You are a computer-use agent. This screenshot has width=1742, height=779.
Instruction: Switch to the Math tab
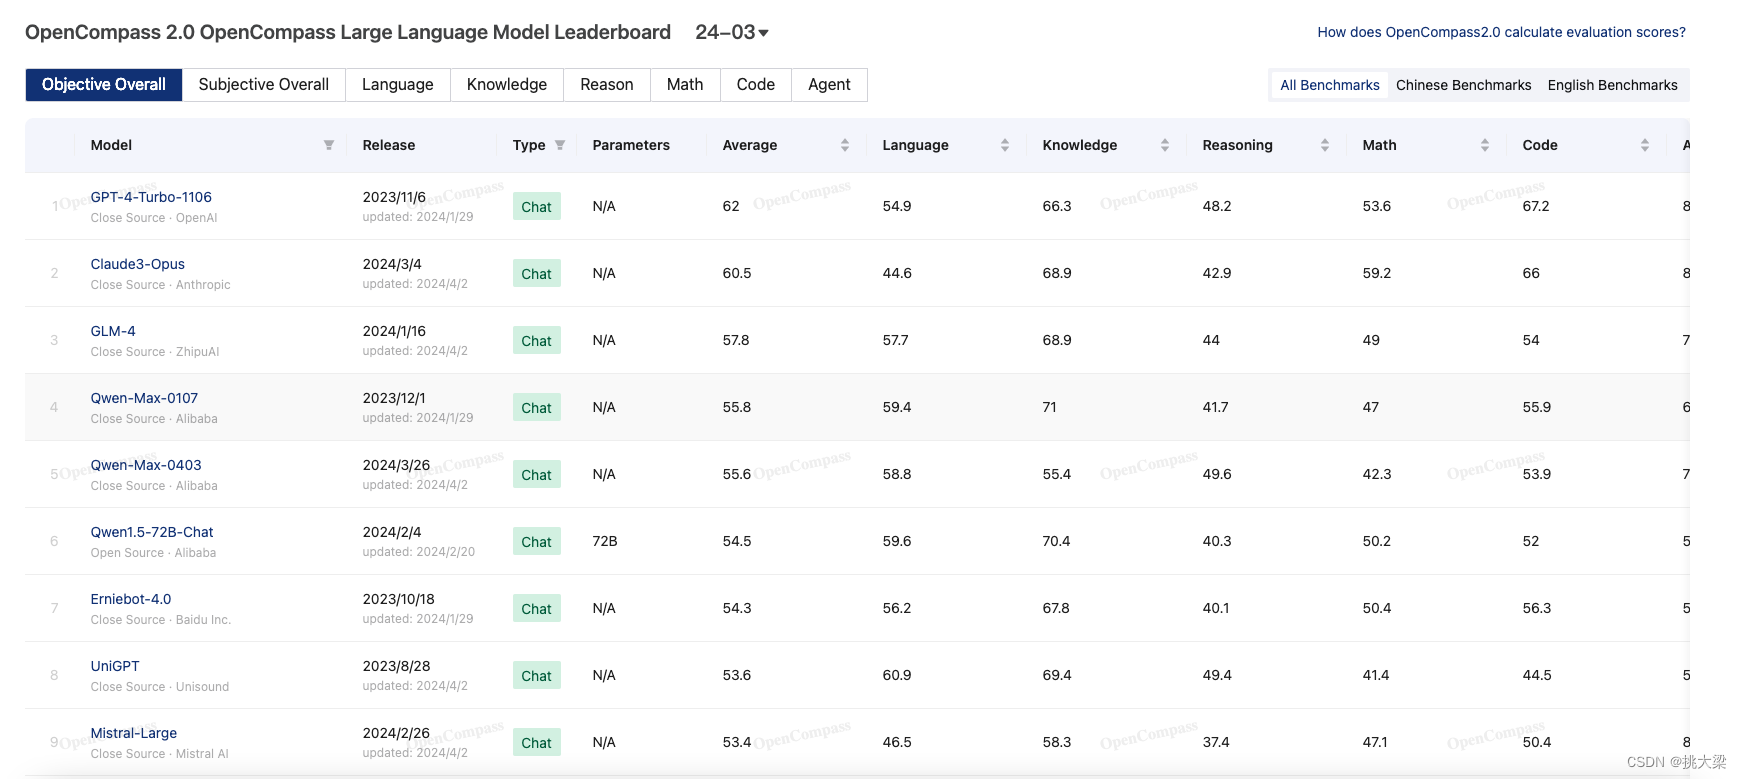[685, 85]
